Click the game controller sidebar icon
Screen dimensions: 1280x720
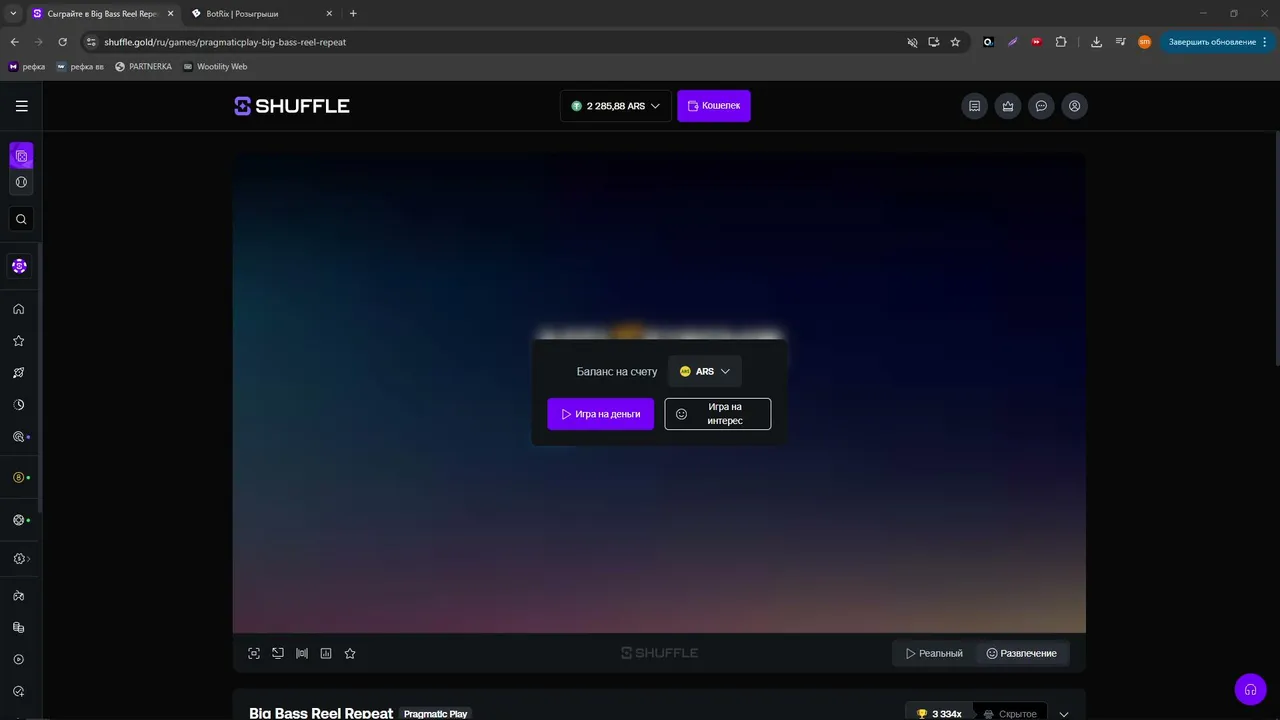(x=18, y=596)
